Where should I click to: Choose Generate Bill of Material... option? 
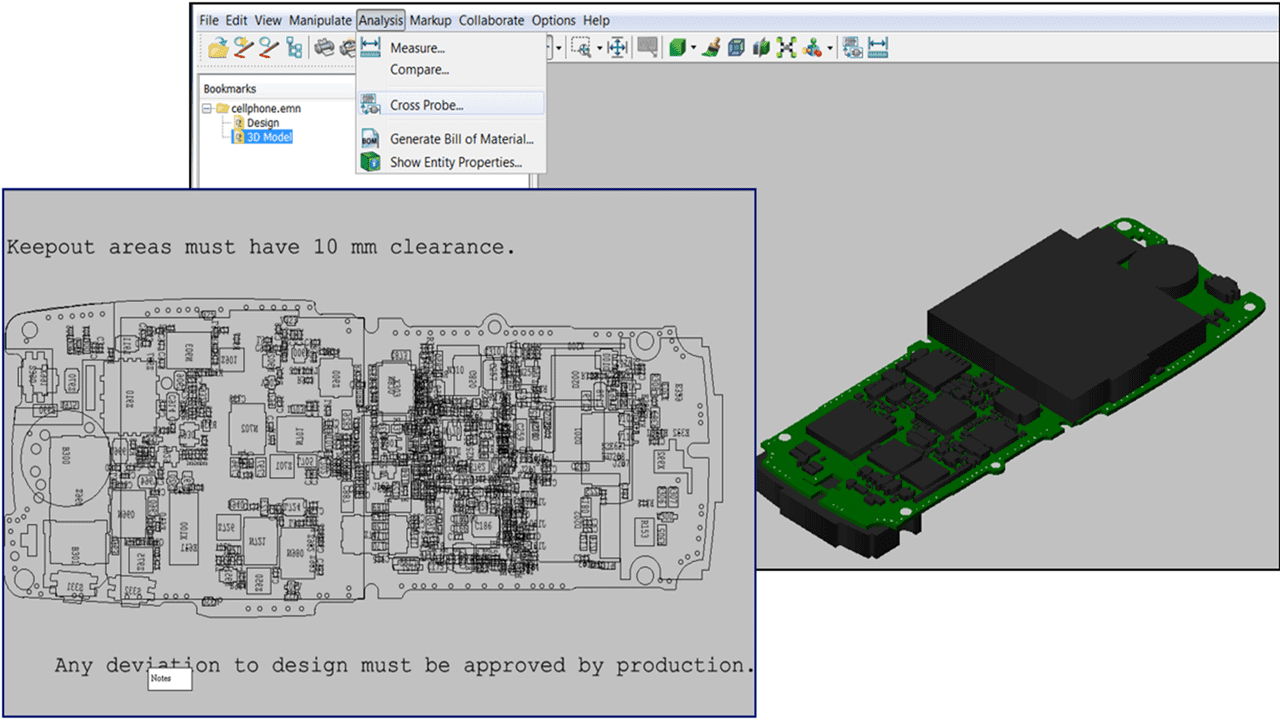[461, 139]
